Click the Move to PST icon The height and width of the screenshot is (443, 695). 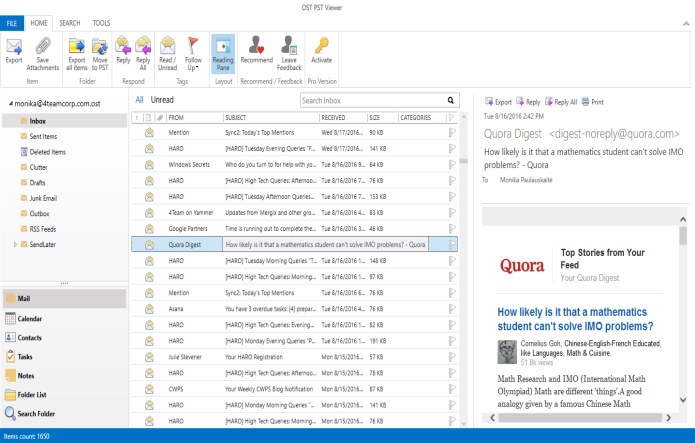point(100,46)
